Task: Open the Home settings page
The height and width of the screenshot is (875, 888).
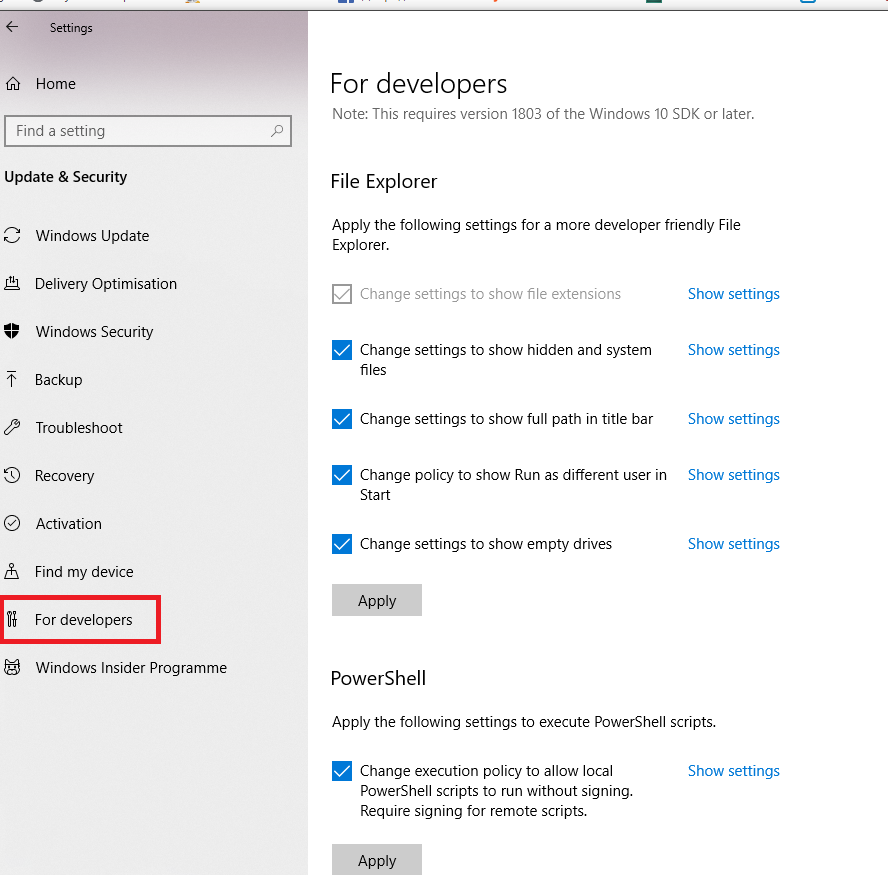Action: (x=56, y=84)
